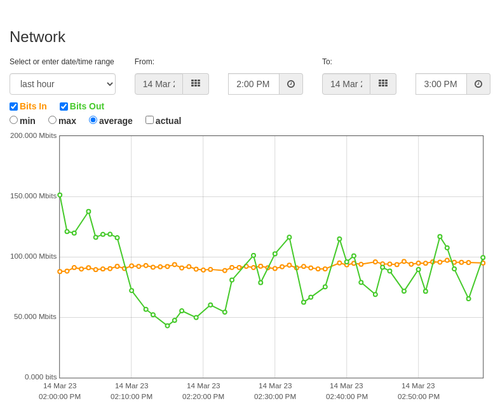Click the To date field '14 Mar'

346,84
